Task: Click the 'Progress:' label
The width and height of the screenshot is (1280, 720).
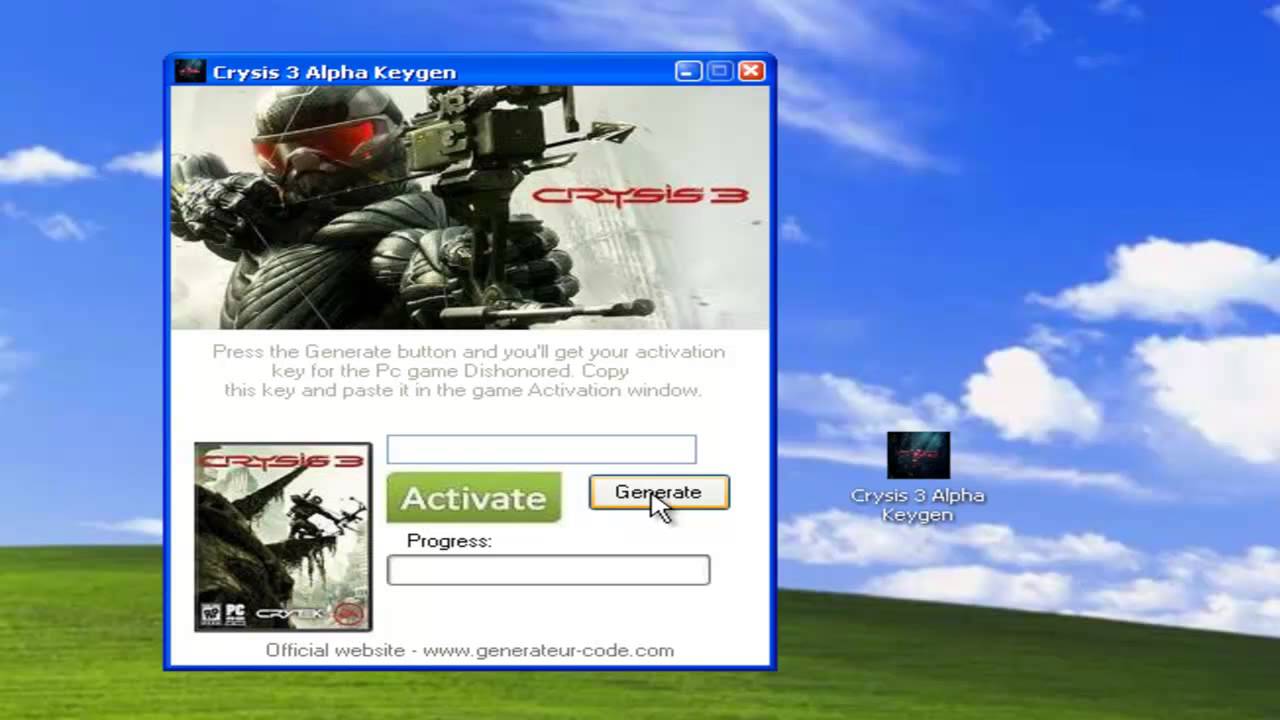Action: coord(449,541)
